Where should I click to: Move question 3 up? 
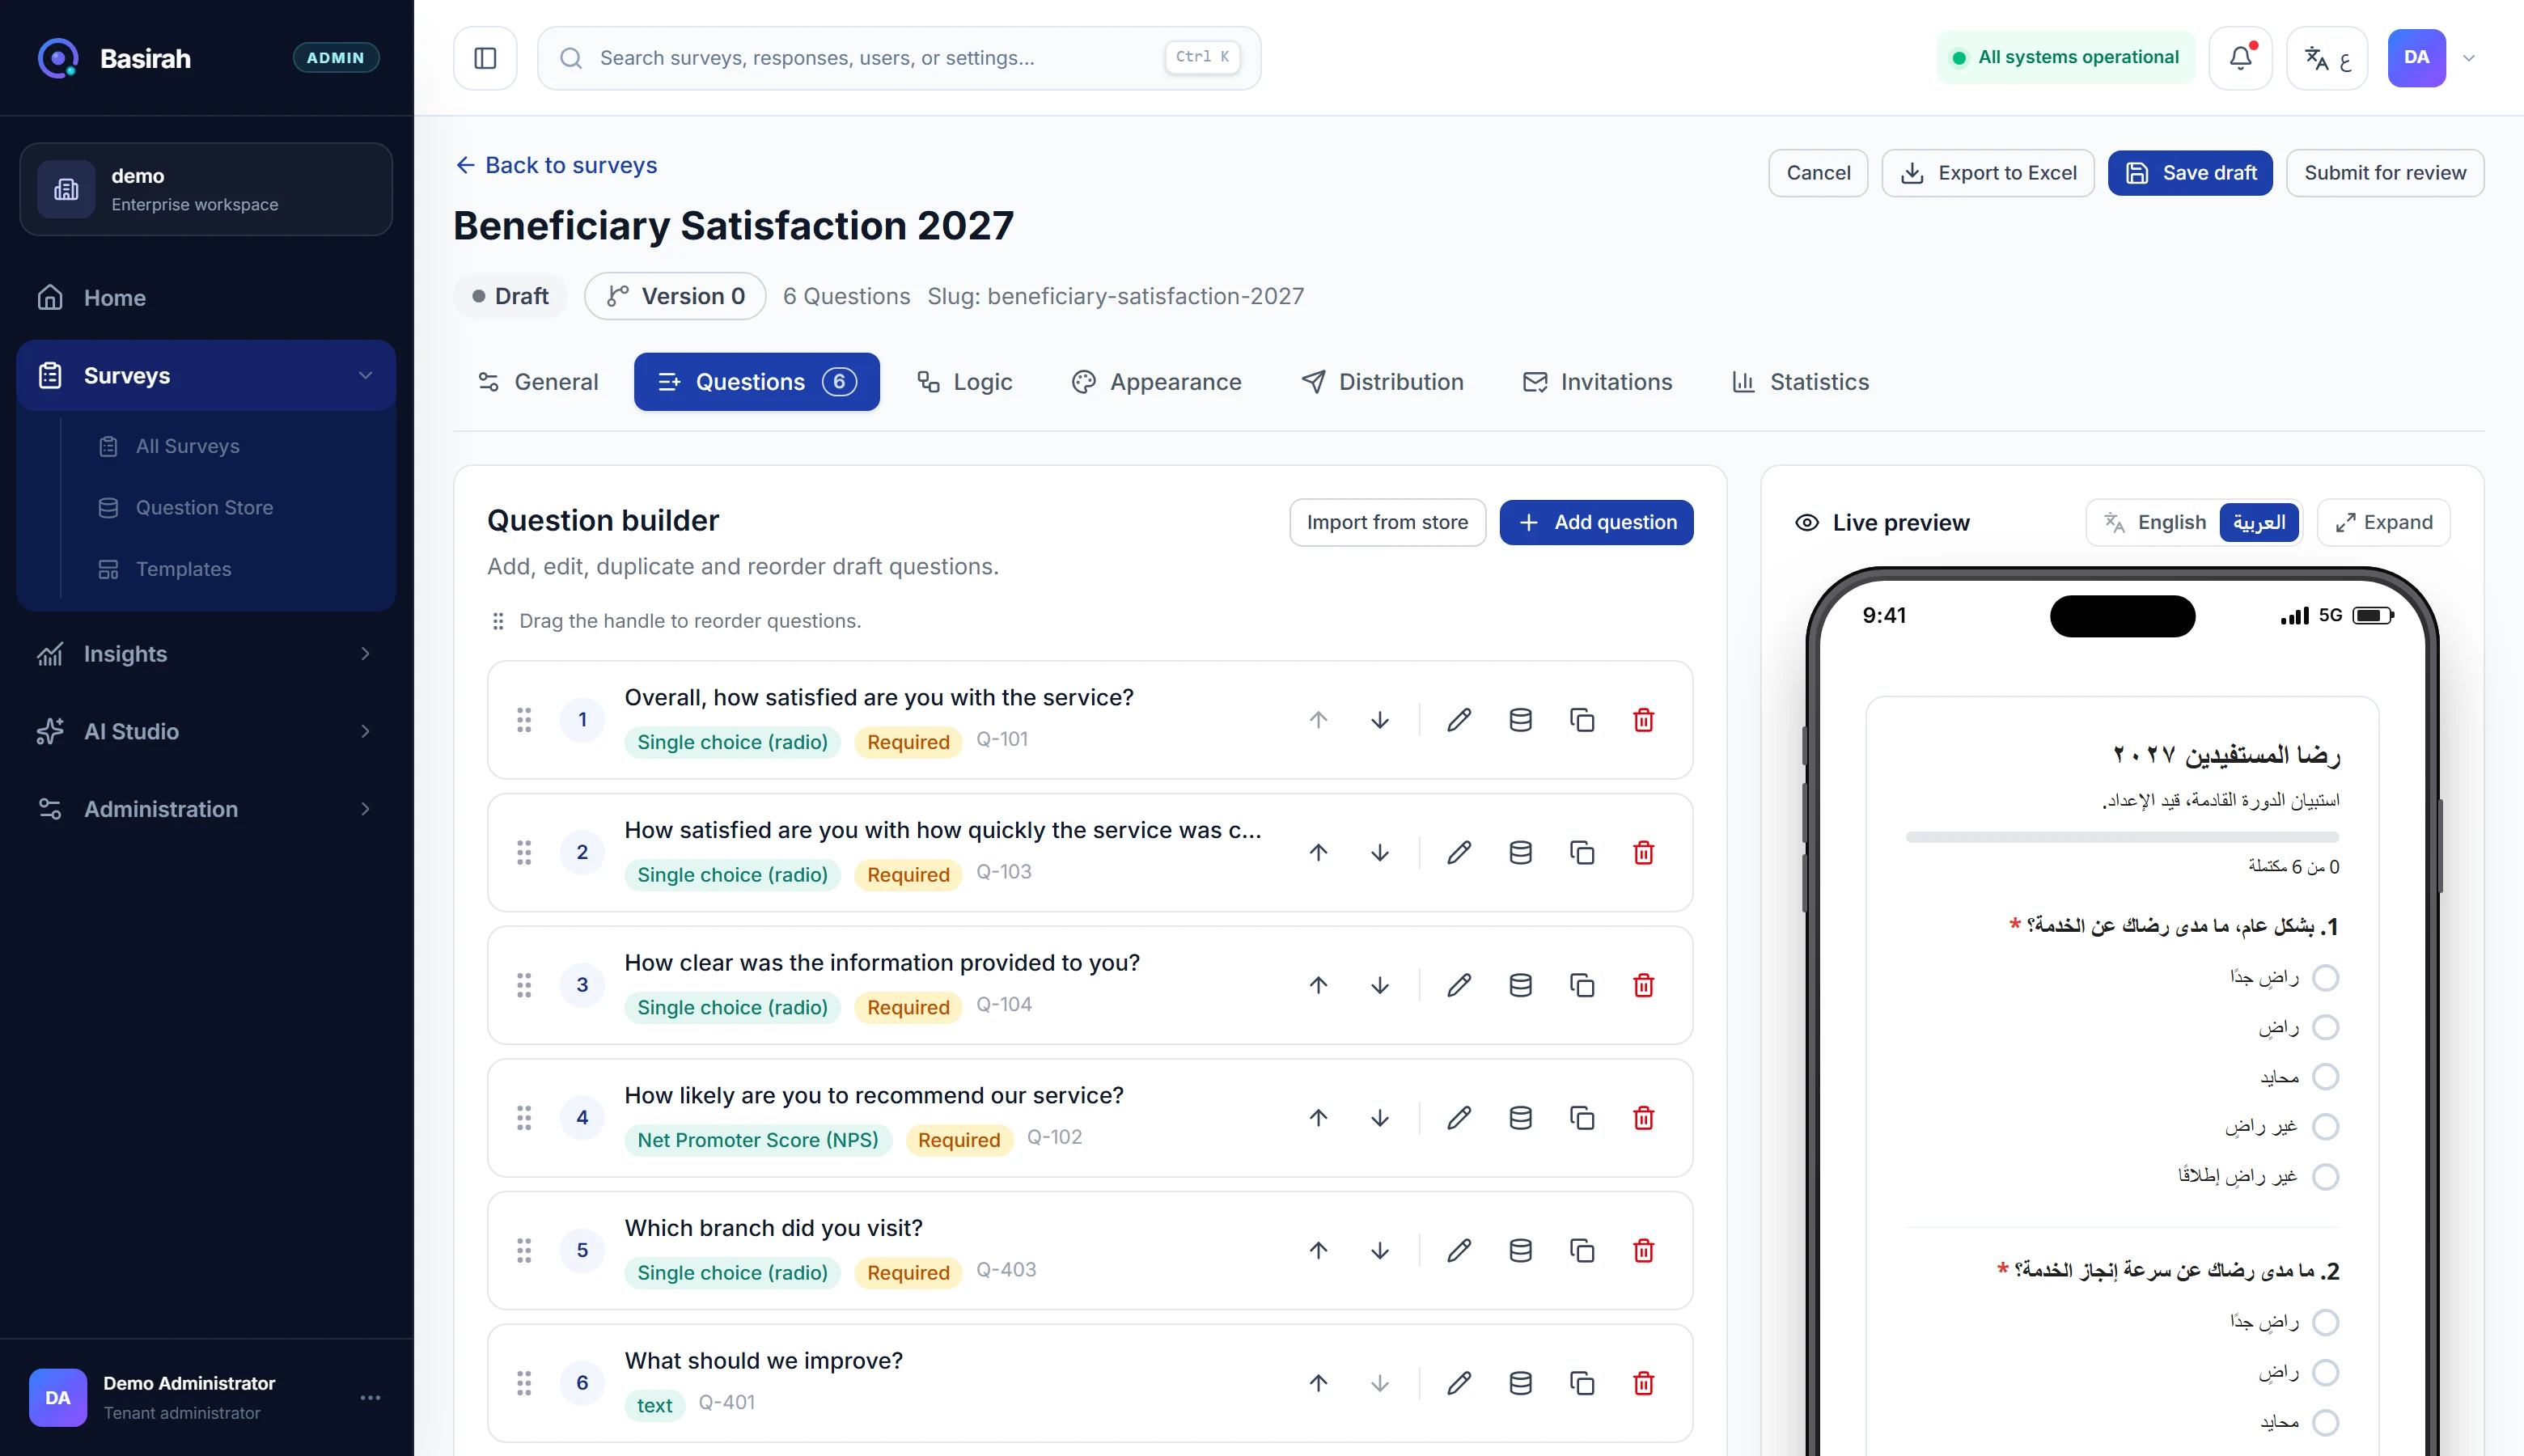point(1319,985)
